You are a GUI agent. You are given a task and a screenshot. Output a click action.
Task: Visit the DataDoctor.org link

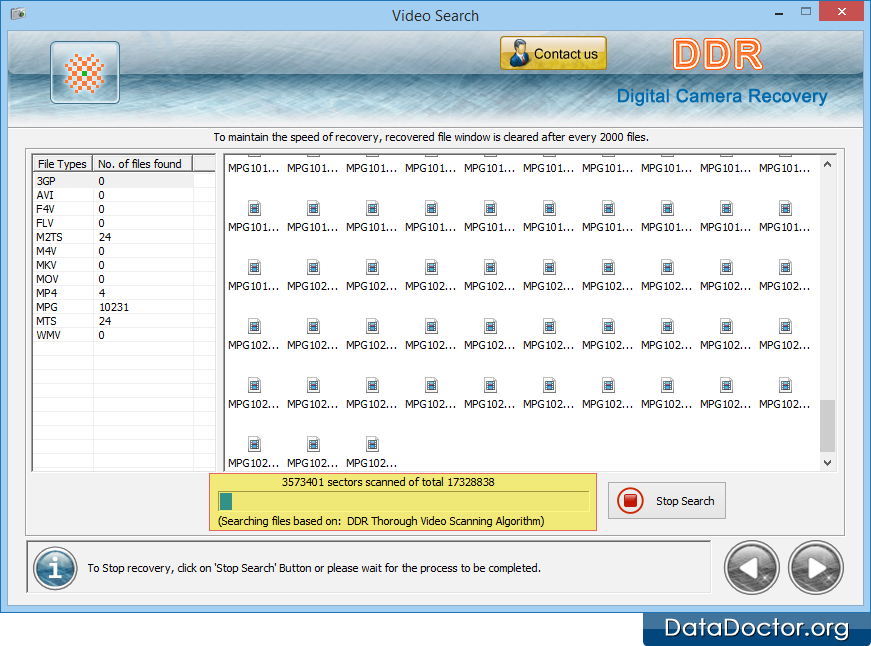pos(755,629)
